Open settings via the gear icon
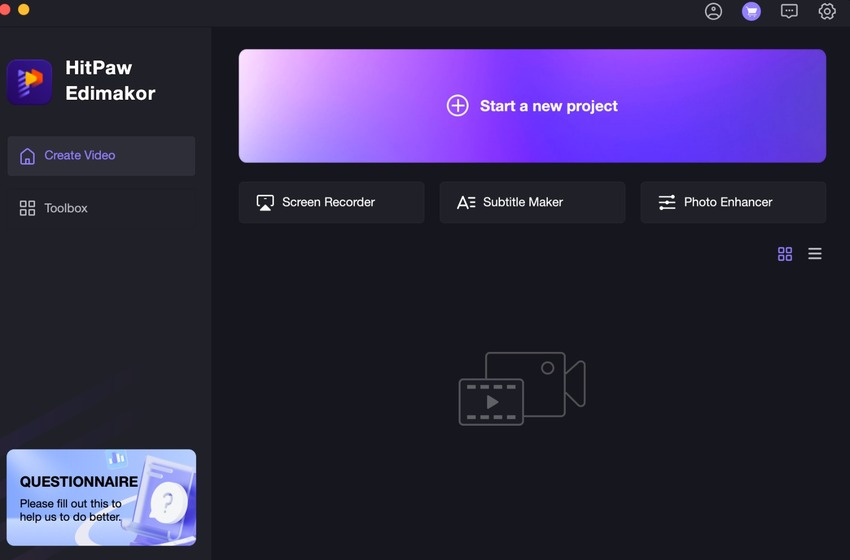 pyautogui.click(x=827, y=11)
